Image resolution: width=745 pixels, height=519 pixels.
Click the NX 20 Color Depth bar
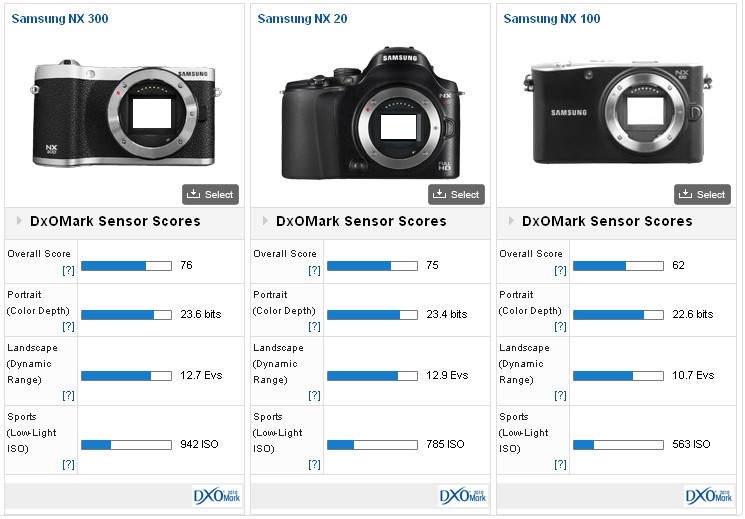(372, 315)
